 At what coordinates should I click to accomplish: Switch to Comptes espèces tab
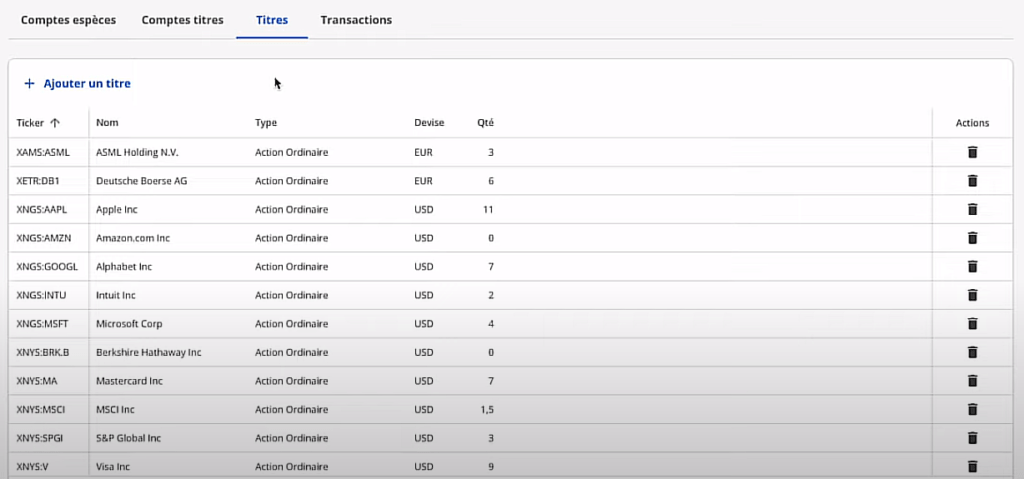[69, 20]
